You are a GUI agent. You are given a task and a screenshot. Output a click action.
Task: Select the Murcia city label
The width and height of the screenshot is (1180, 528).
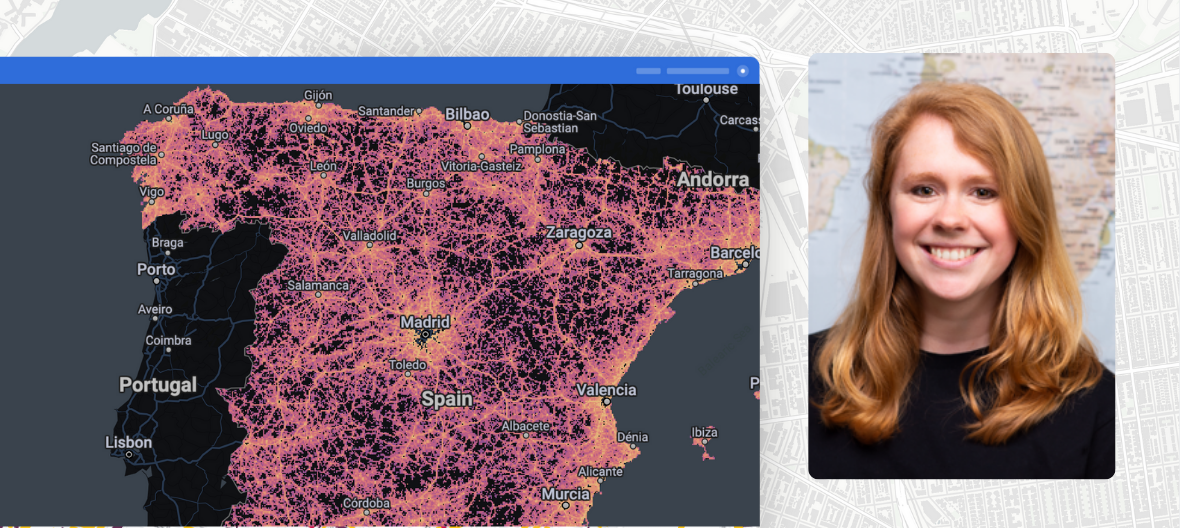[566, 494]
